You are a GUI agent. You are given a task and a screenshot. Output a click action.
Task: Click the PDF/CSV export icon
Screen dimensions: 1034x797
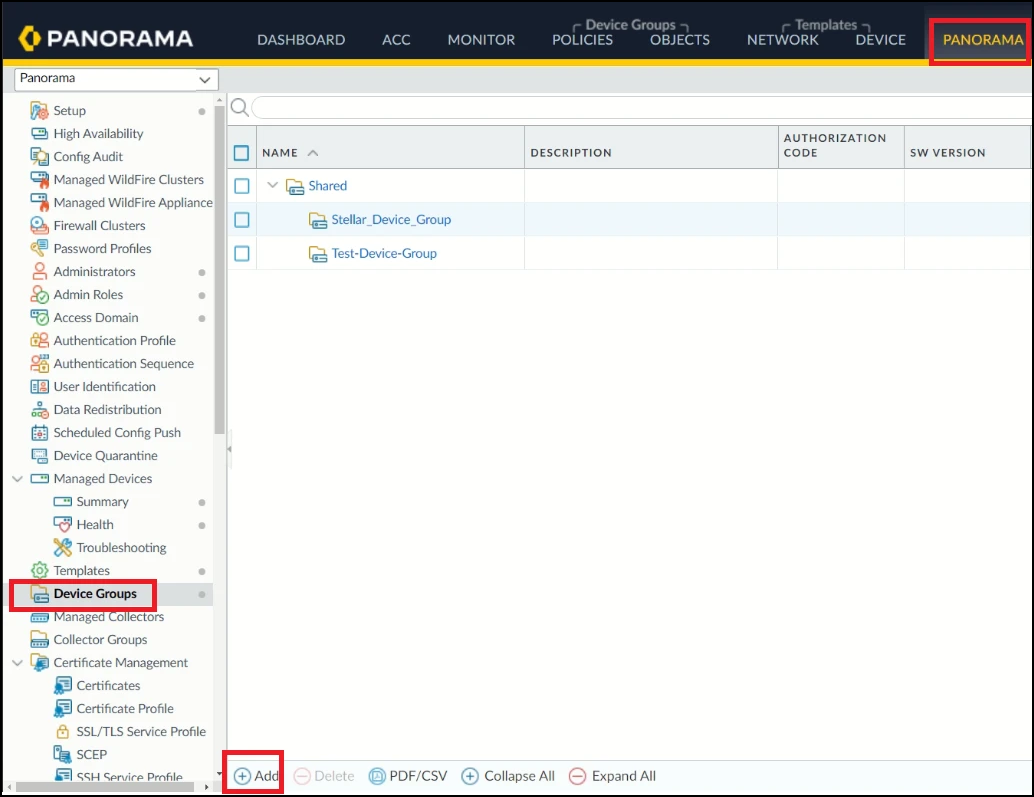point(377,776)
